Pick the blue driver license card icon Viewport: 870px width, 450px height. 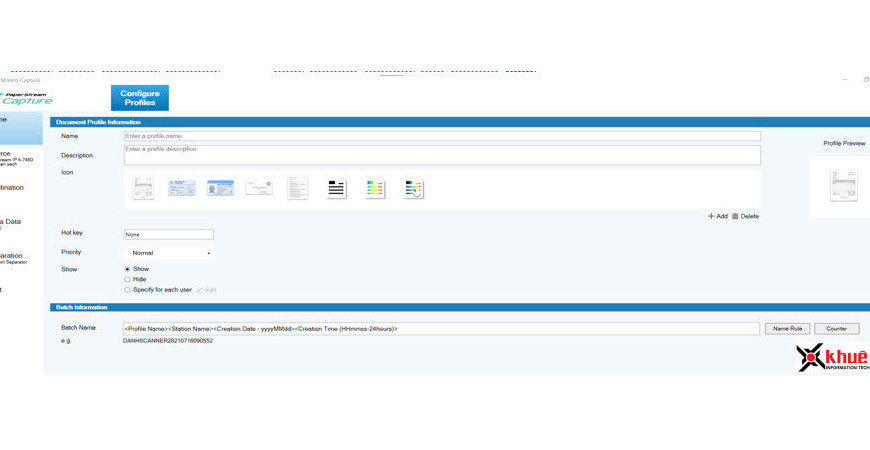pos(220,188)
